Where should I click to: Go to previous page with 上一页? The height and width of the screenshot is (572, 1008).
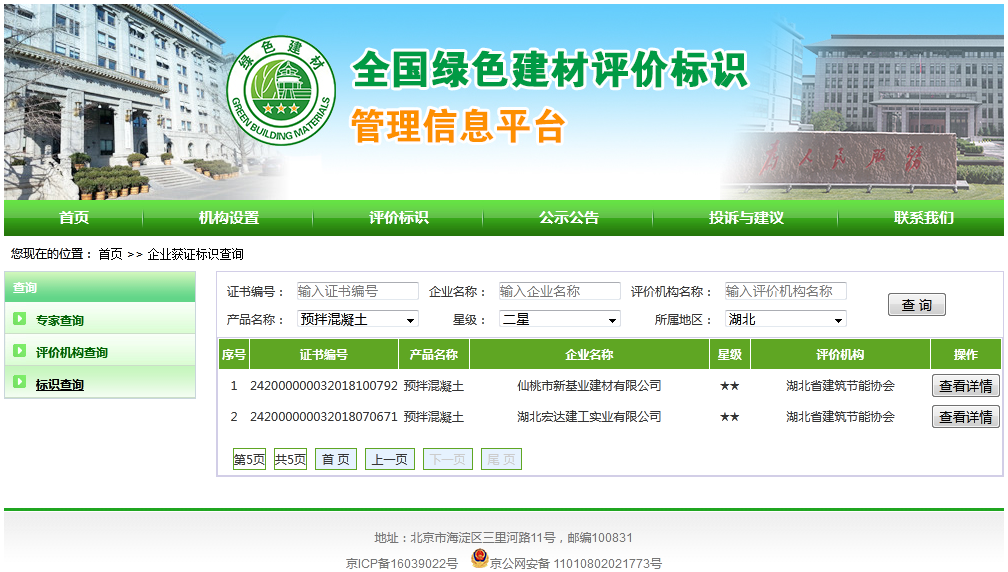[x=389, y=459]
